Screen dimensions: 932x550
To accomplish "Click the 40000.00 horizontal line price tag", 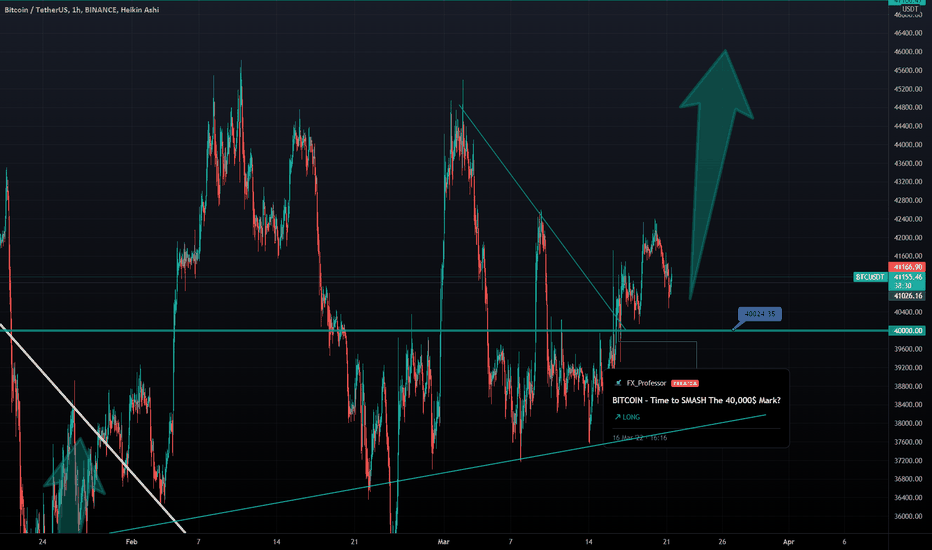I will [x=906, y=331].
